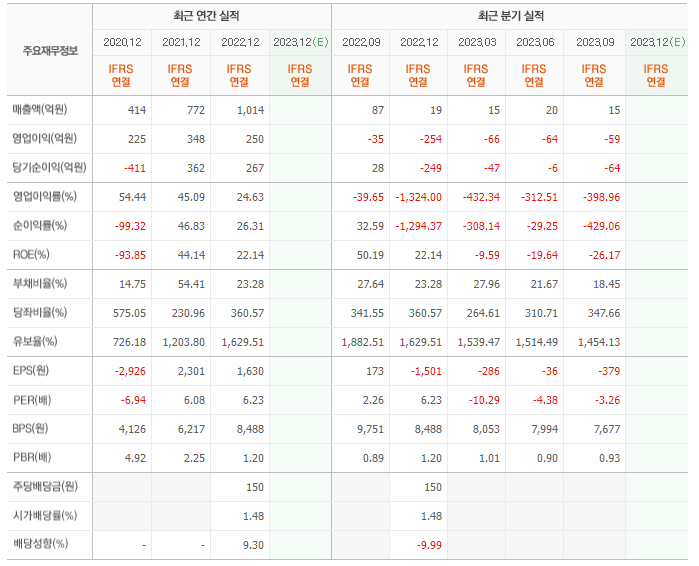Screen dimensions: 699x566
Task: Click the -6.94 PER value
Action: 133,400
